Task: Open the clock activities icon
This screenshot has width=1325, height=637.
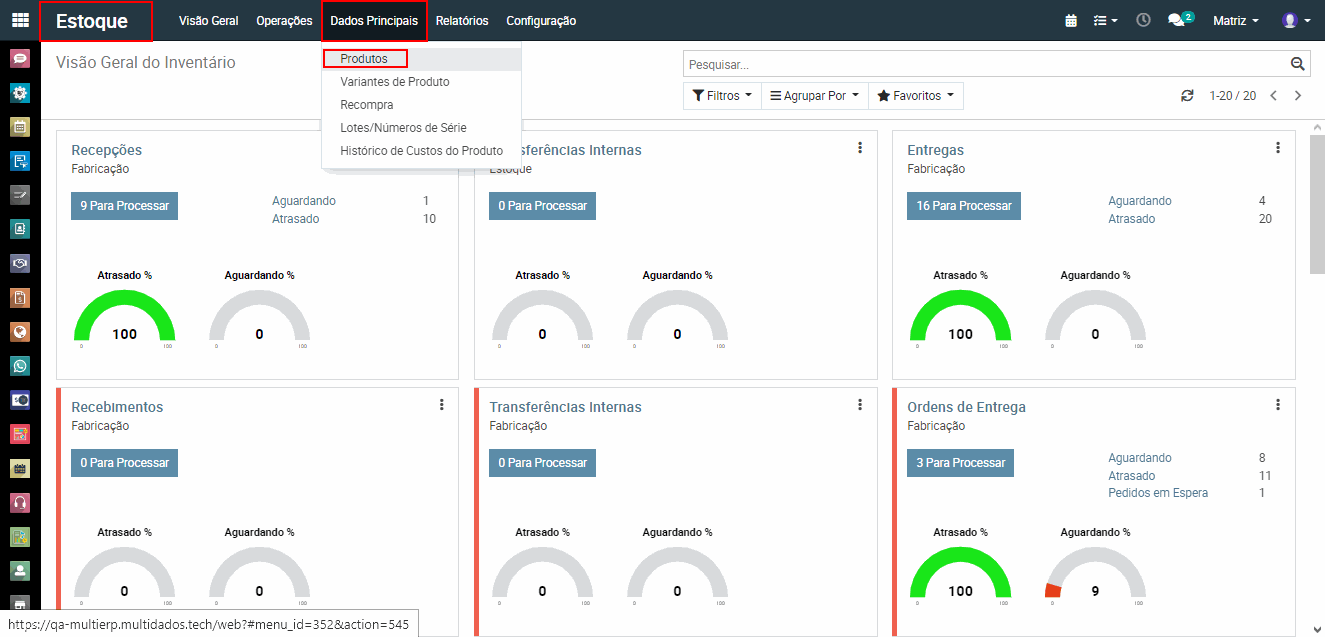Action: (x=1143, y=20)
